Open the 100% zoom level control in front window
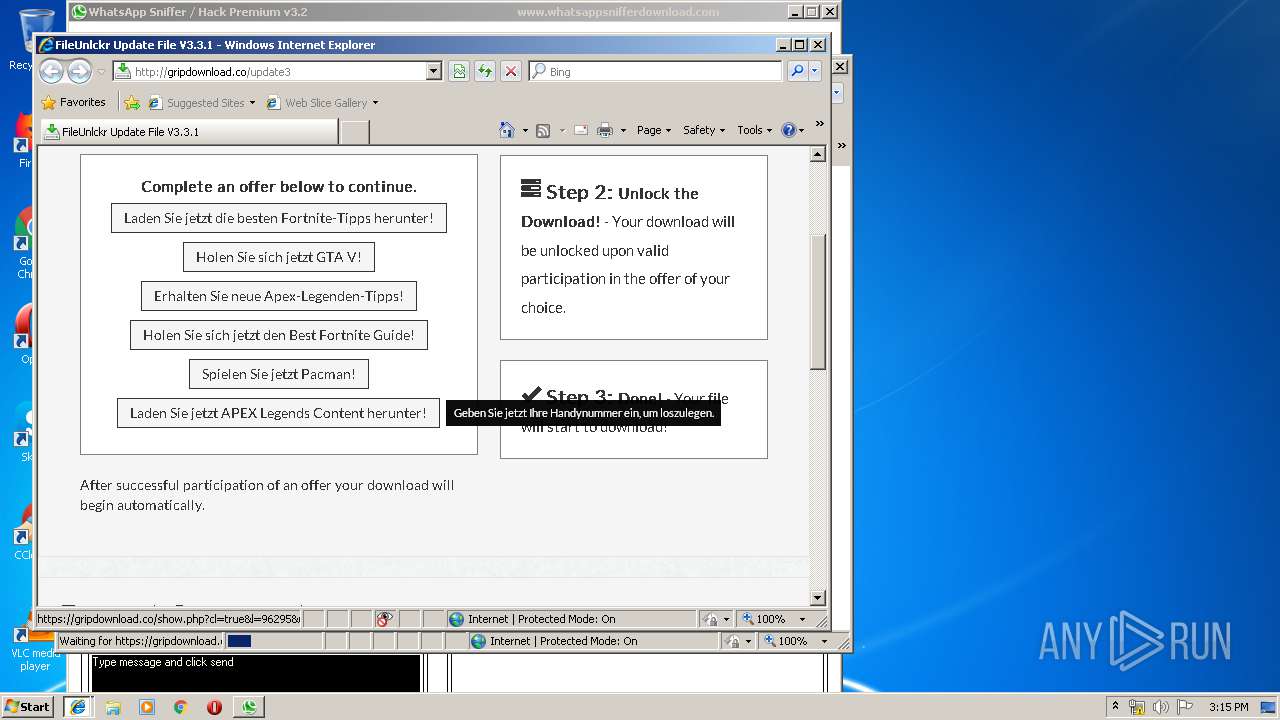The height and width of the screenshot is (720, 1280). (774, 619)
